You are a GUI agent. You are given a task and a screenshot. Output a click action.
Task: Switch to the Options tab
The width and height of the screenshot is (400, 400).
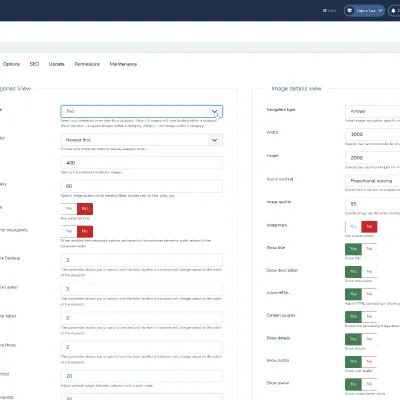(x=11, y=64)
